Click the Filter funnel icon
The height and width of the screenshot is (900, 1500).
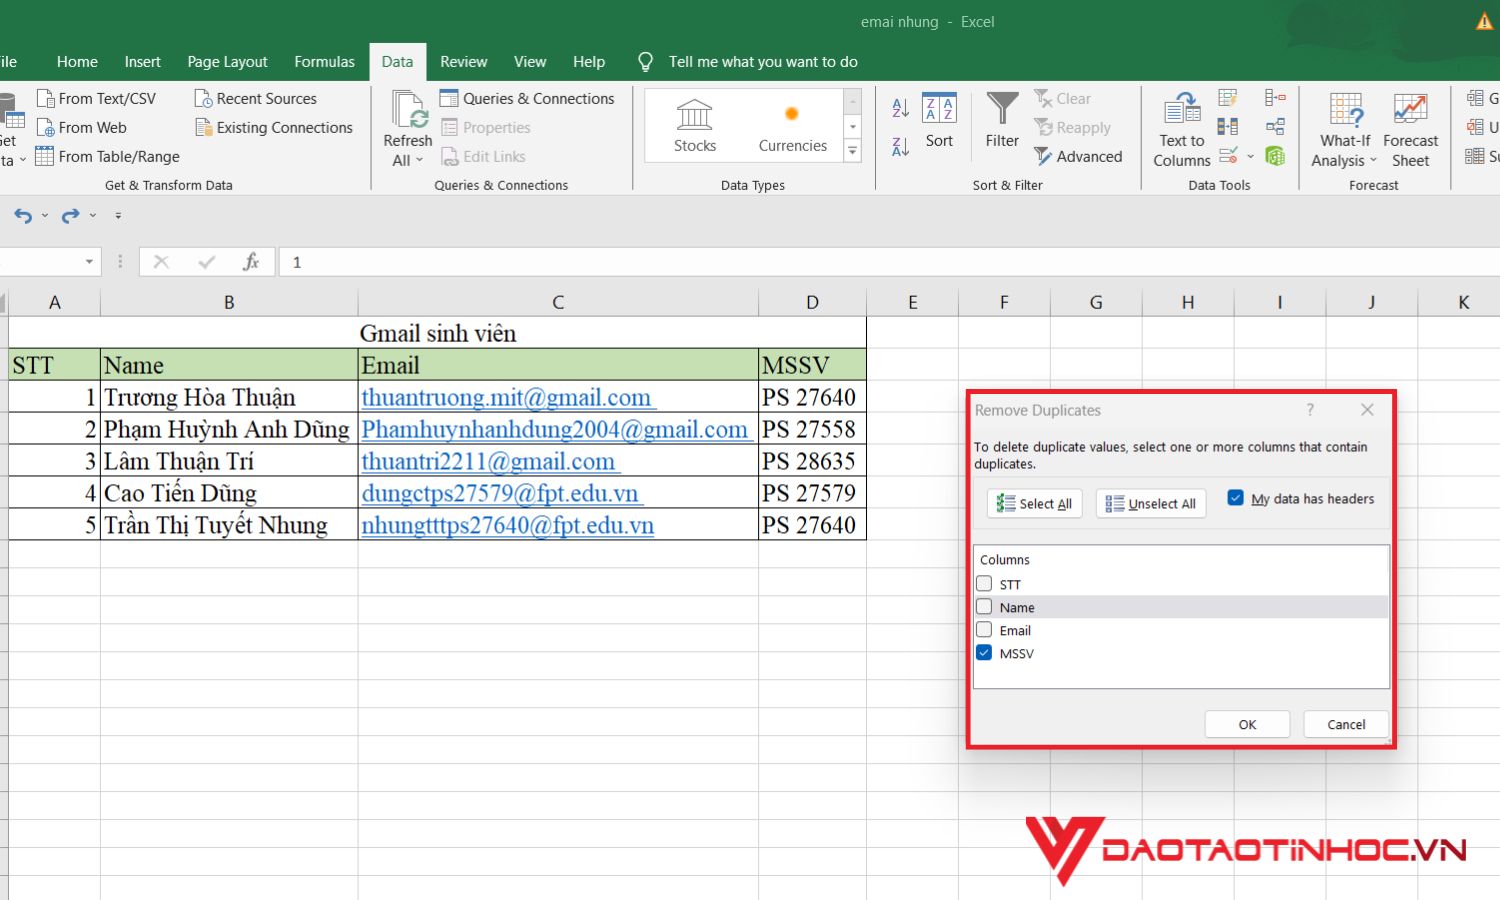1001,109
